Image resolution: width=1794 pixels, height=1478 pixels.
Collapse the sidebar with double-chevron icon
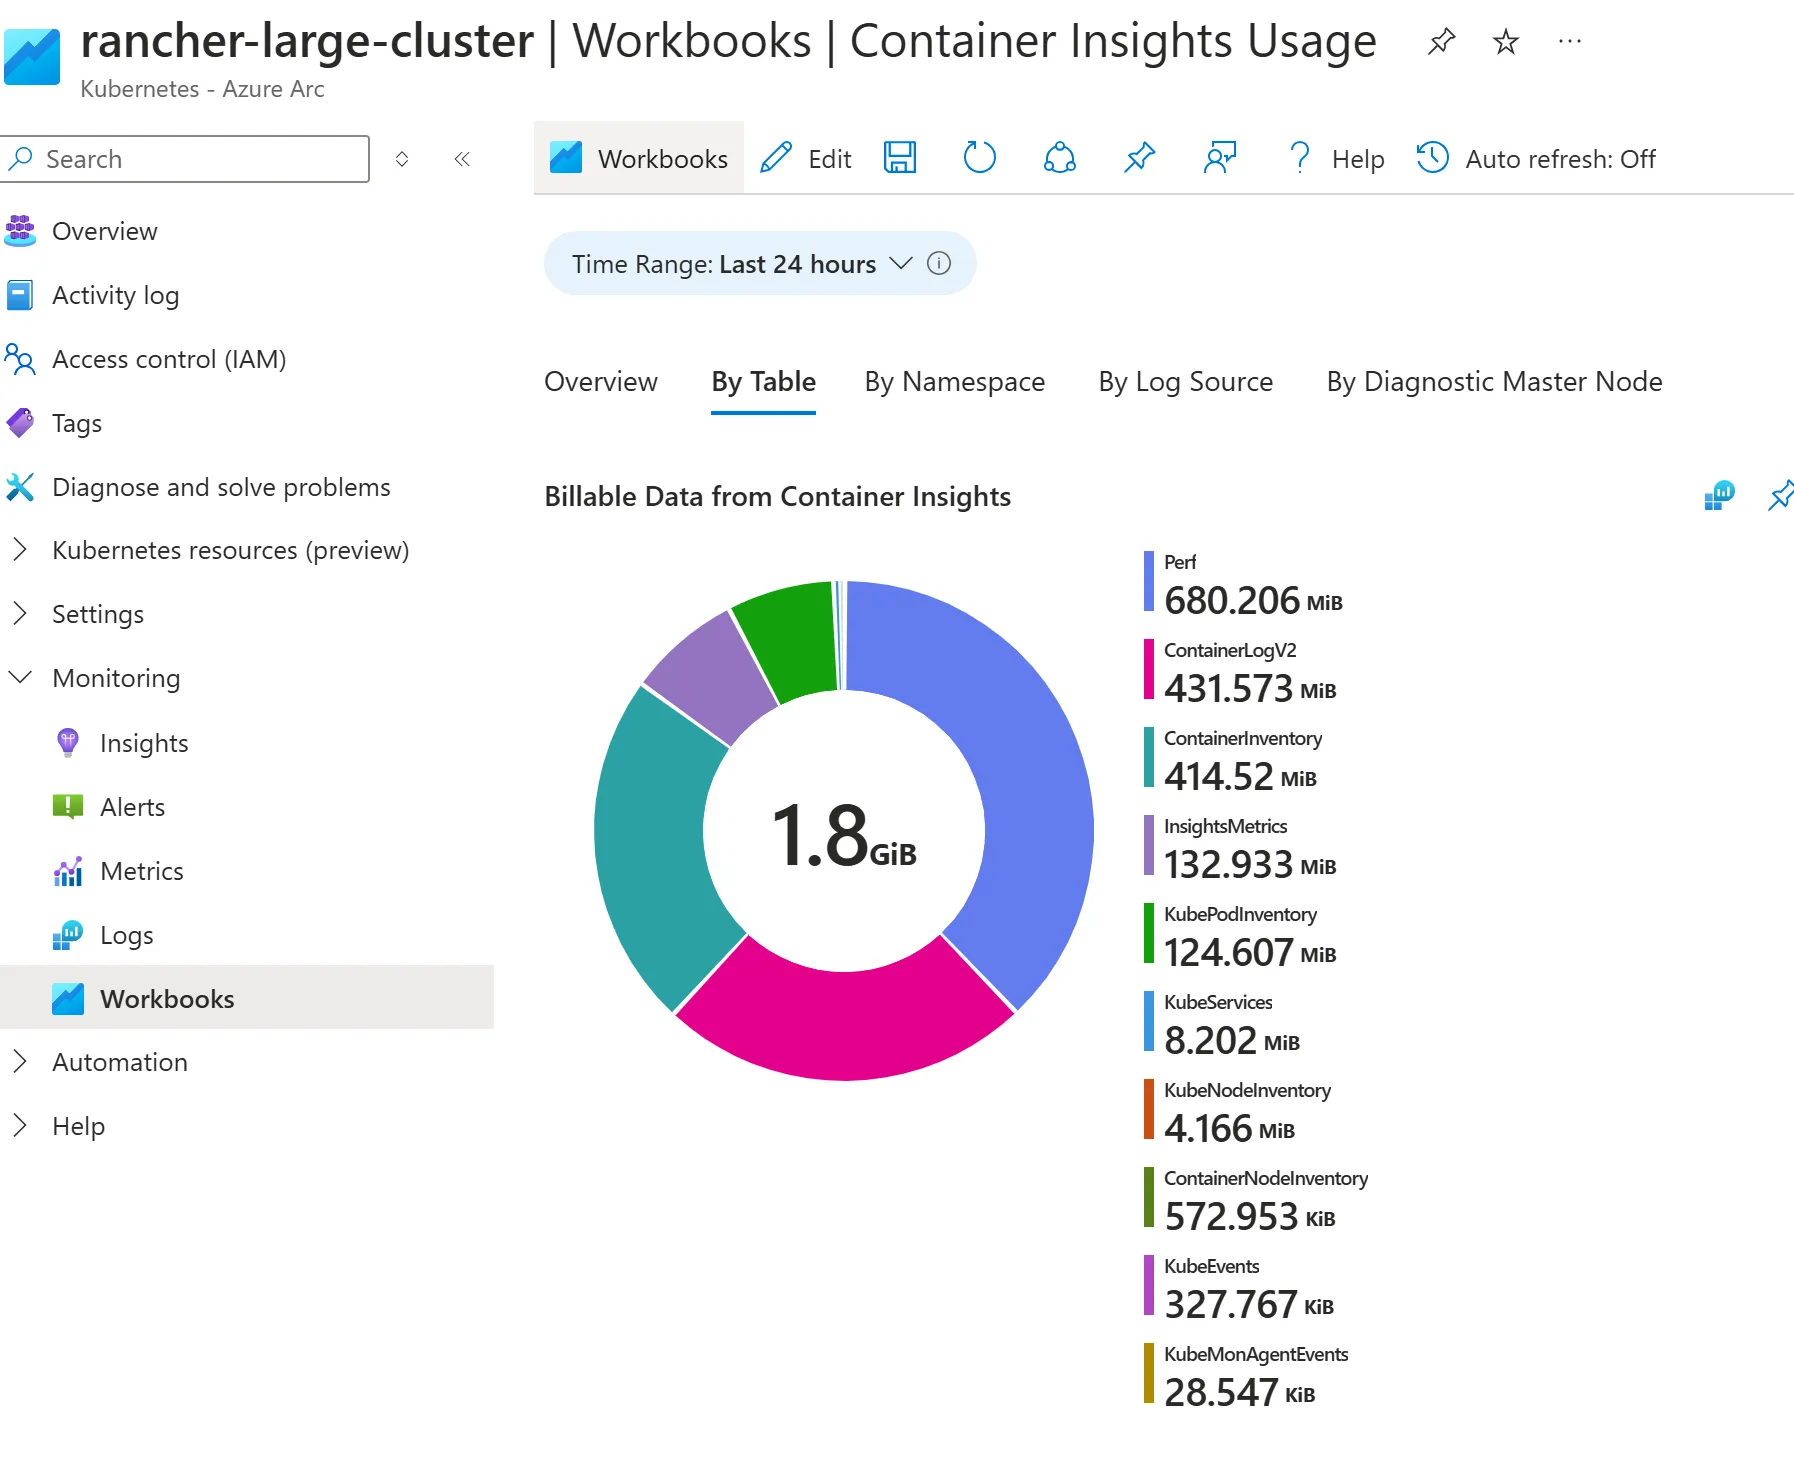(462, 159)
